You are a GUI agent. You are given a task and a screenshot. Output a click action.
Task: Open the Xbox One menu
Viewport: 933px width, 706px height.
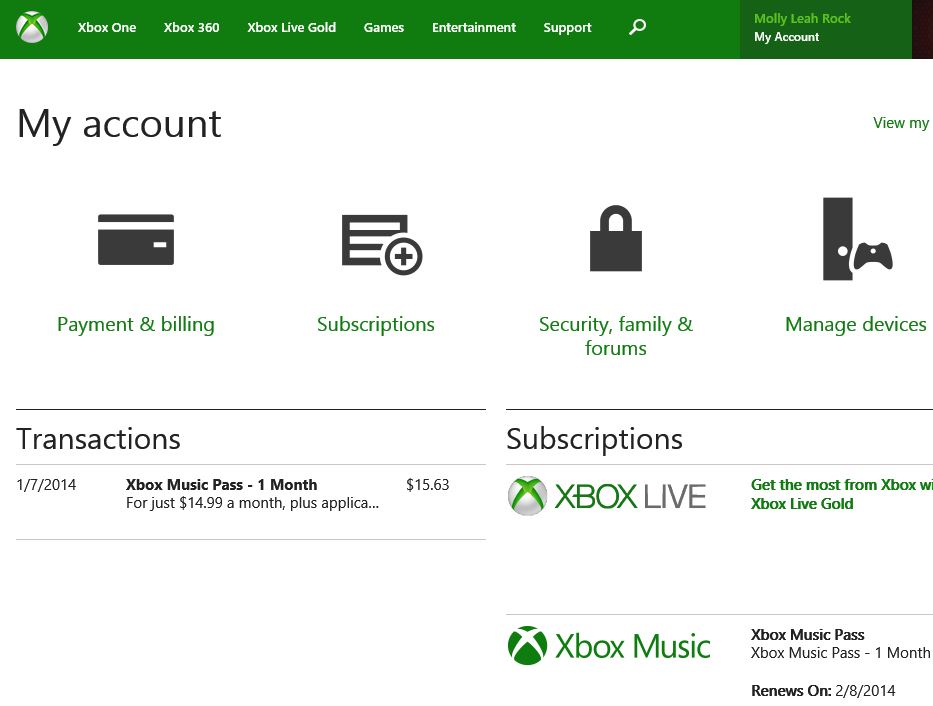click(x=107, y=27)
